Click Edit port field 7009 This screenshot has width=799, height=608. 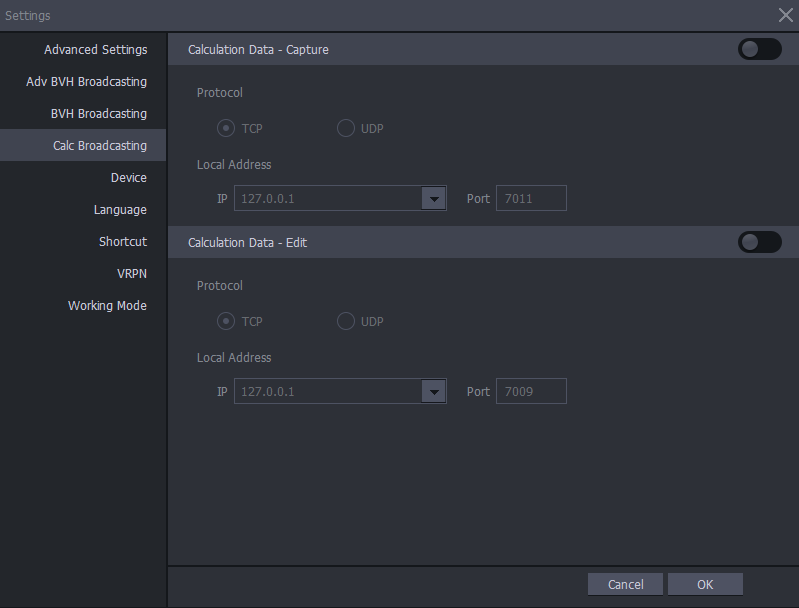pyautogui.click(x=531, y=391)
